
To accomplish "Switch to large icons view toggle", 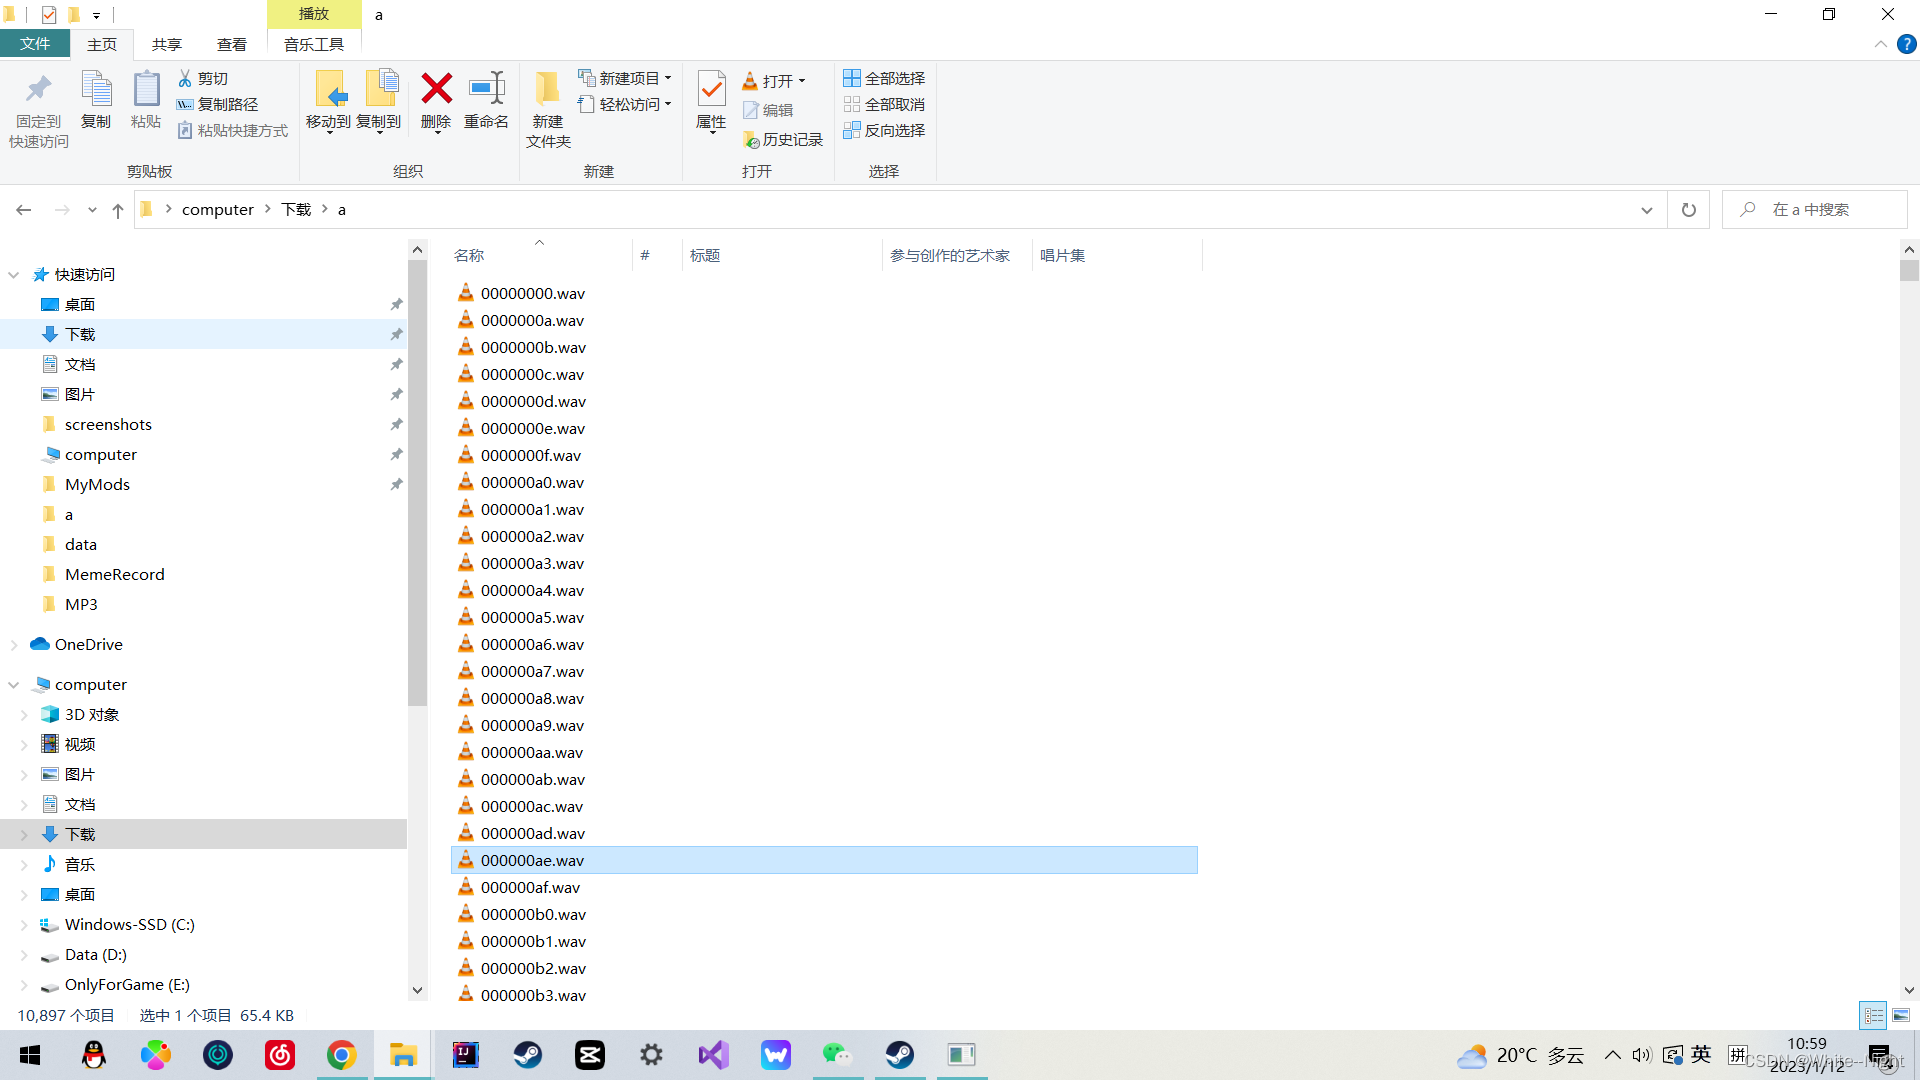I will [x=1901, y=1015].
